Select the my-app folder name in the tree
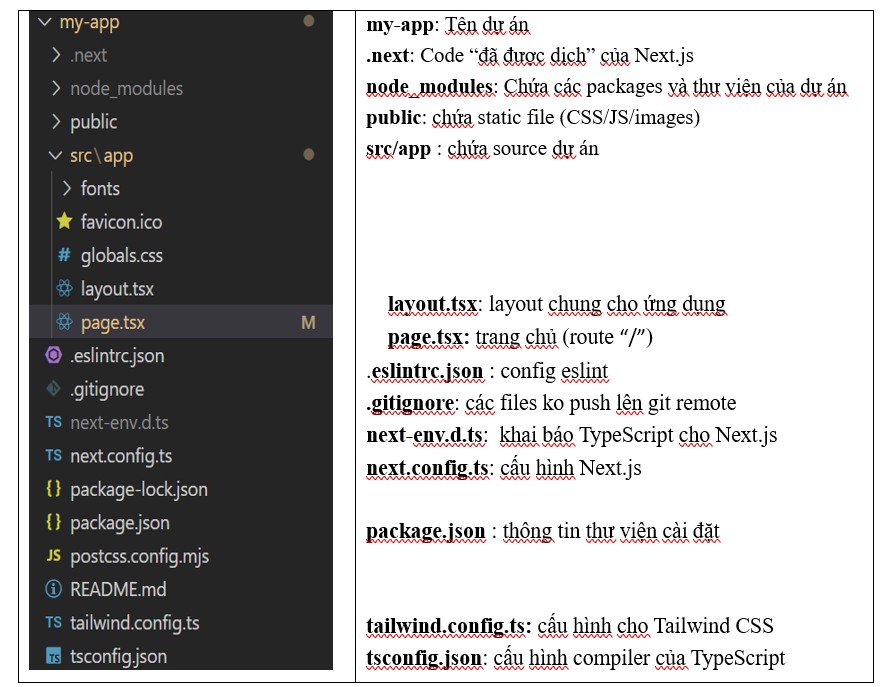 point(89,23)
